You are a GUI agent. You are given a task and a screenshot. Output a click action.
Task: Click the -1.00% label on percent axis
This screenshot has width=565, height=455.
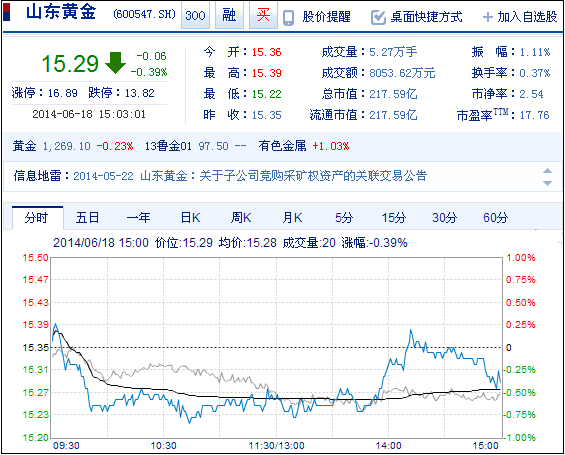click(520, 438)
